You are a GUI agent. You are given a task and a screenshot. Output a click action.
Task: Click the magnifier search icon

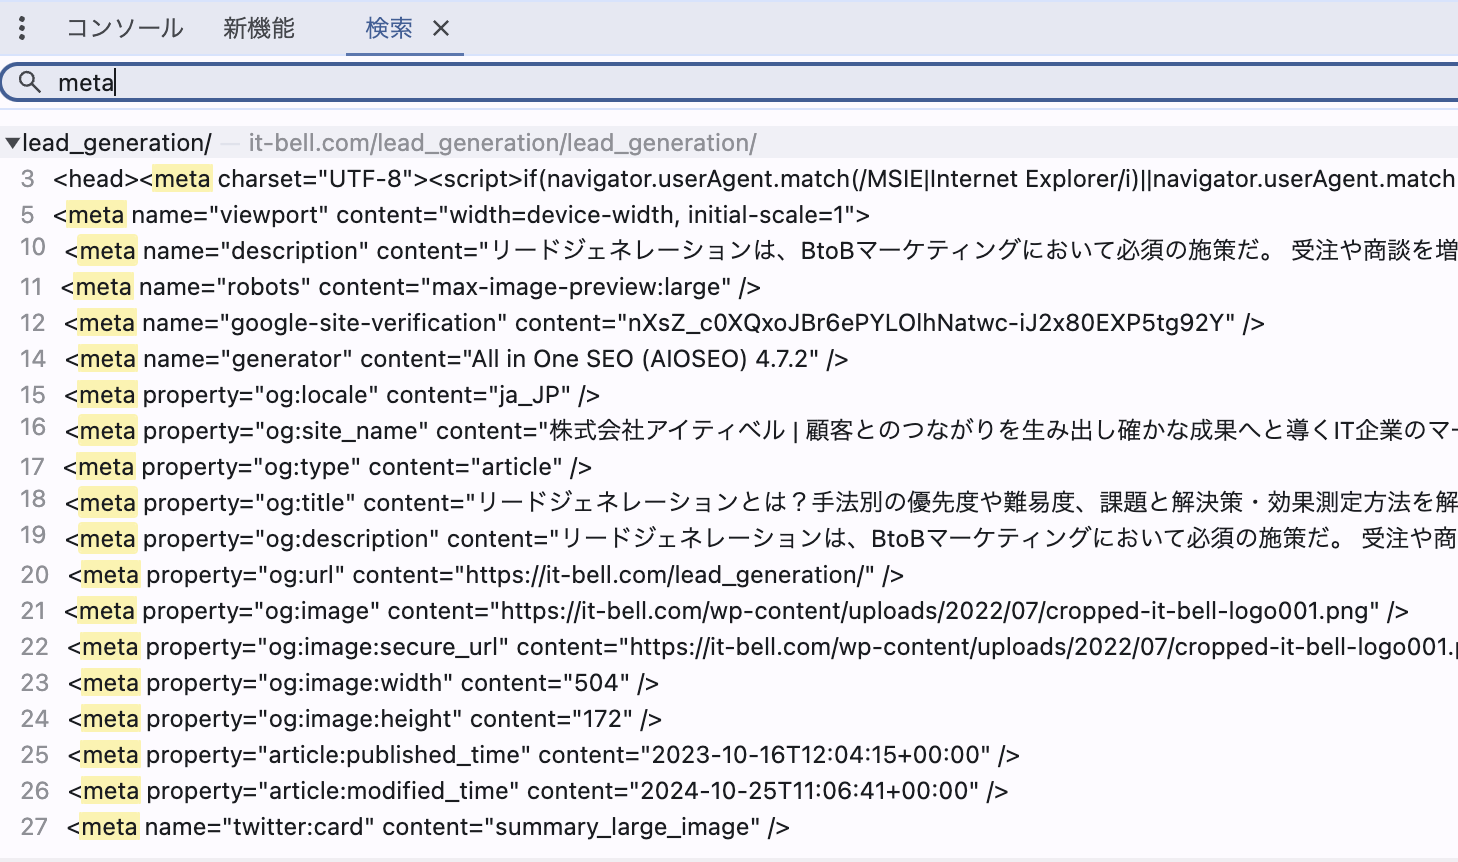pyautogui.click(x=30, y=82)
